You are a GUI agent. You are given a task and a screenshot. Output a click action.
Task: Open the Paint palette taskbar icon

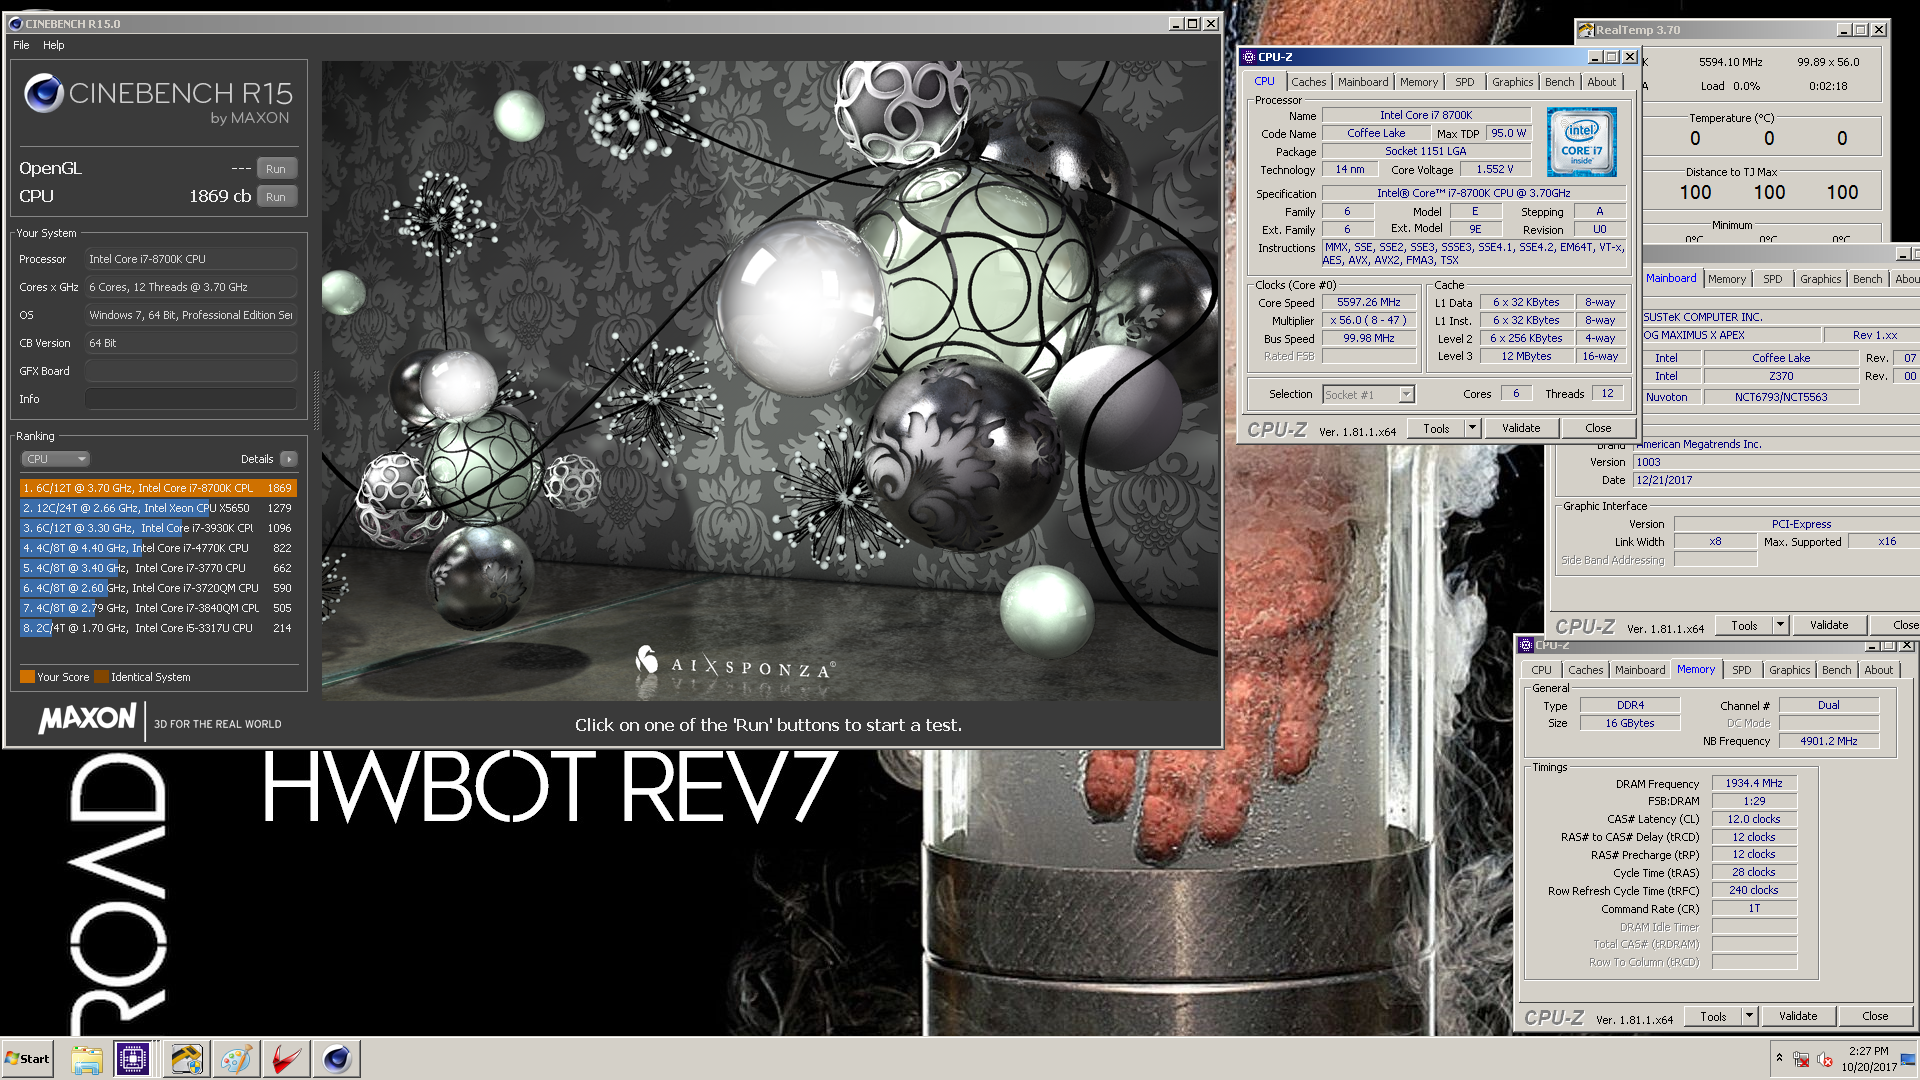click(x=236, y=1059)
